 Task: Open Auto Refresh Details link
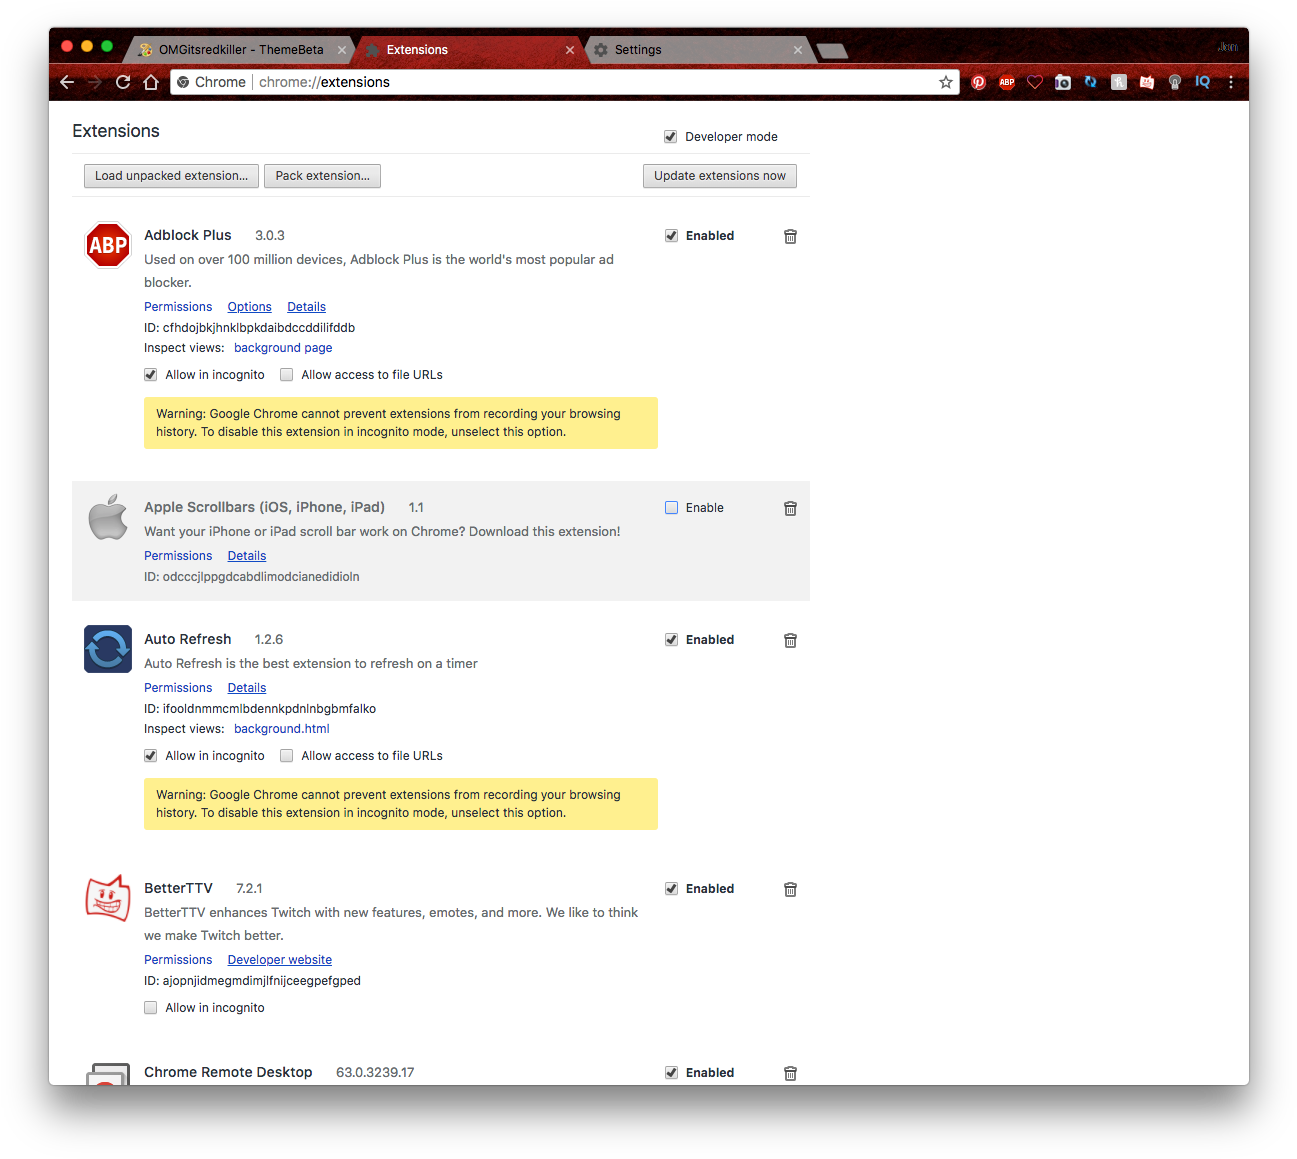click(246, 688)
